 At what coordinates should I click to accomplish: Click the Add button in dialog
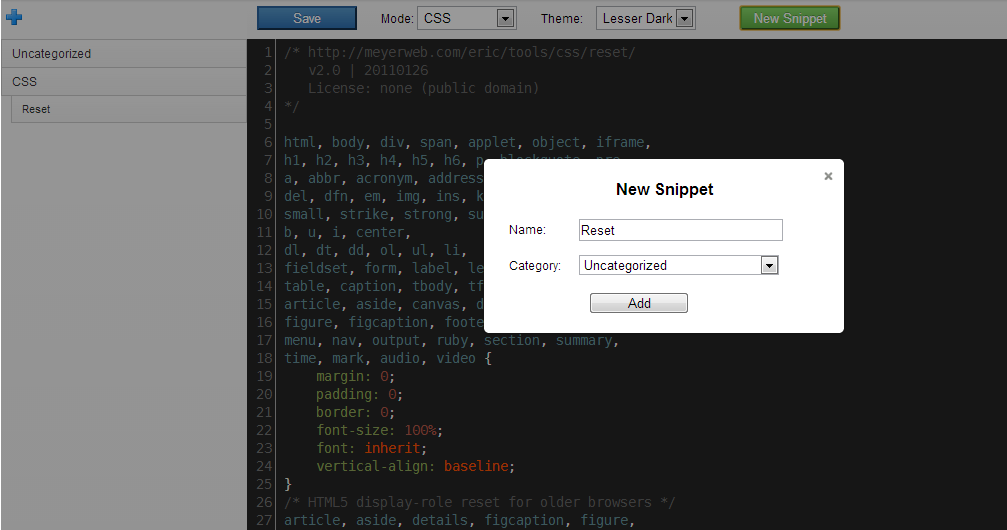639,303
